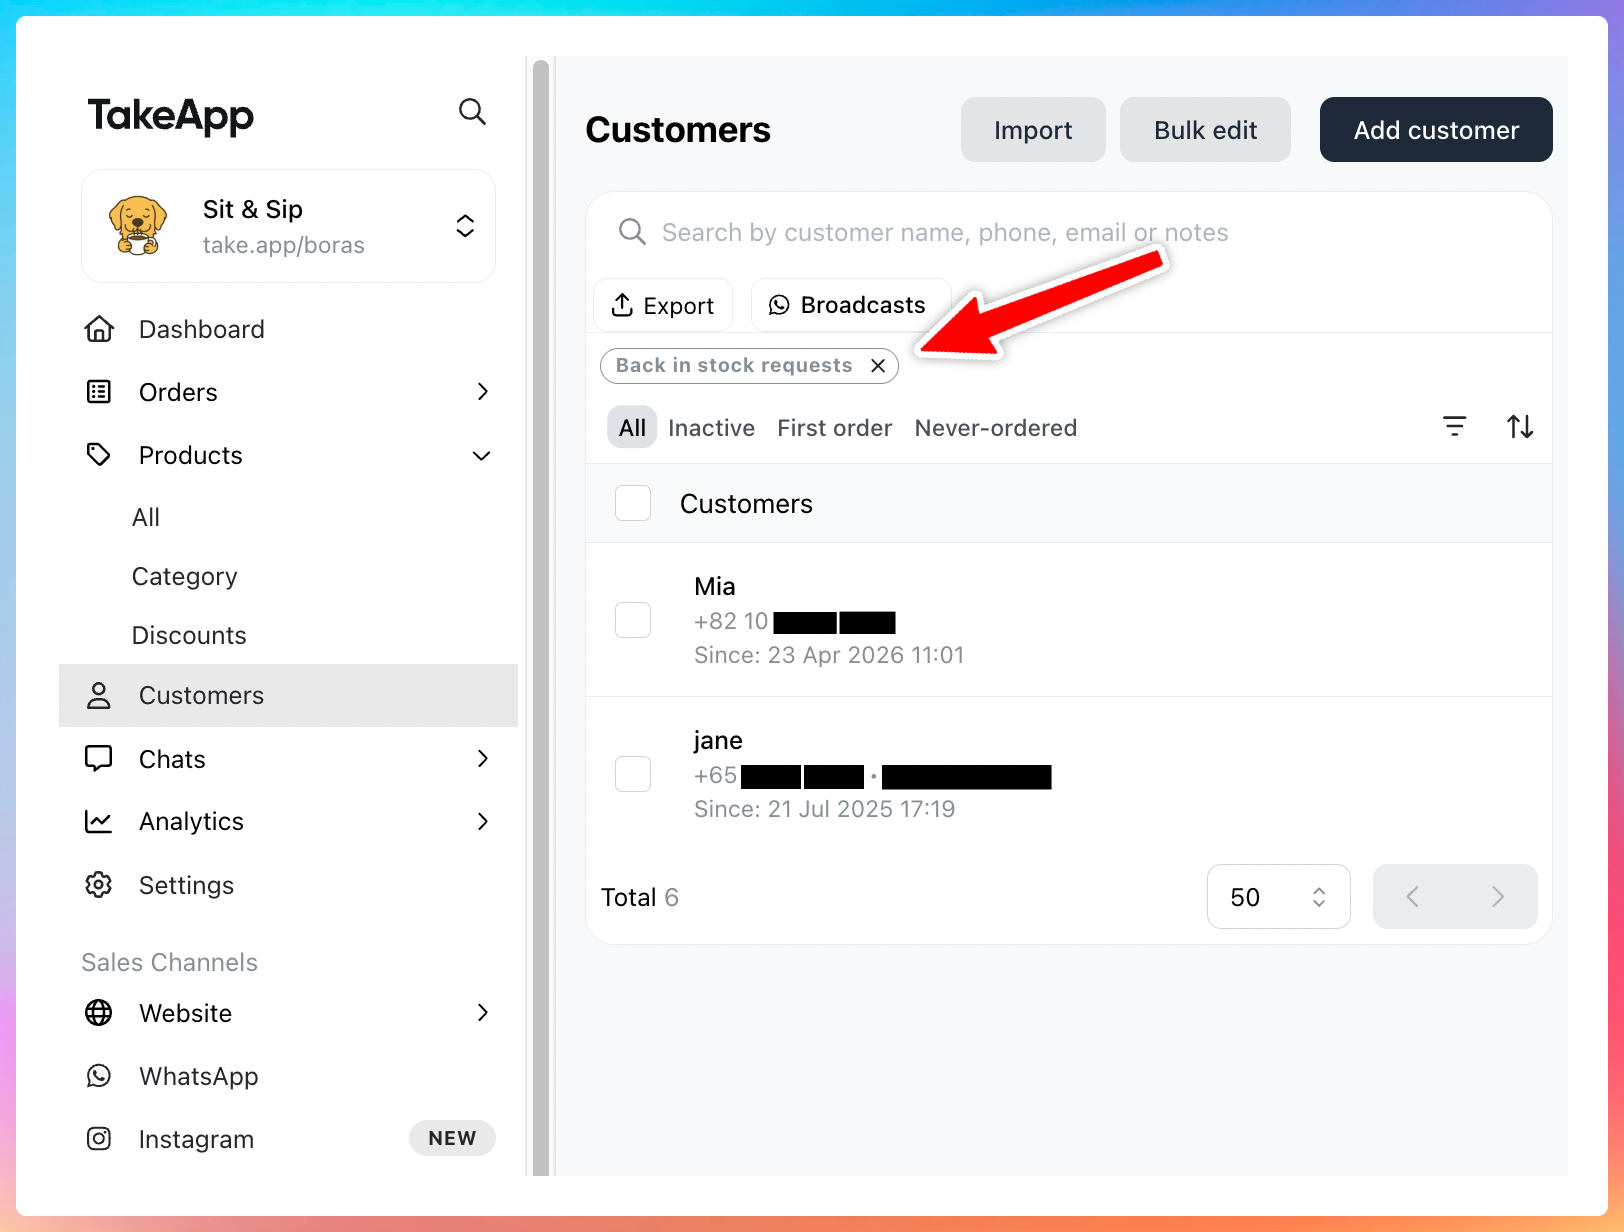
Task: Click the Add customer button
Action: pos(1435,130)
